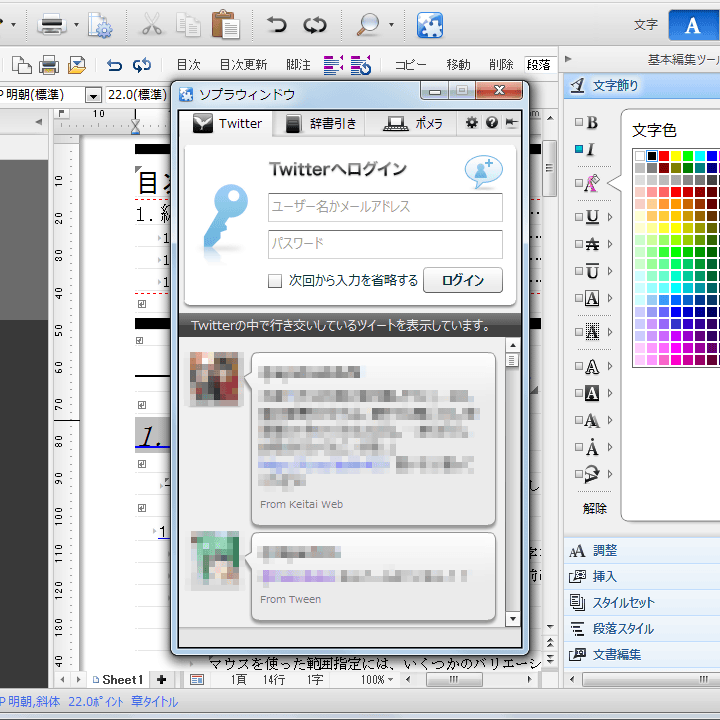
Task: Collapse the 基本編集ツール palette arrow
Action: pos(568,59)
